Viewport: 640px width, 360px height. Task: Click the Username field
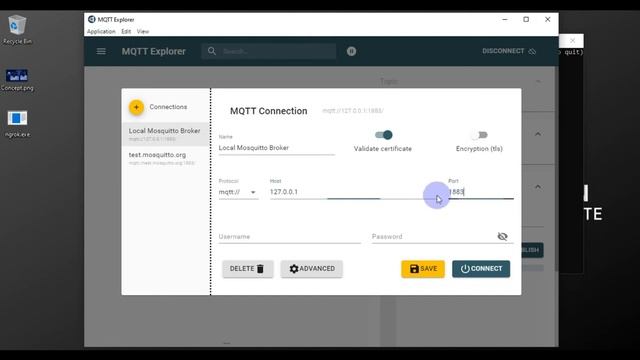(289, 237)
